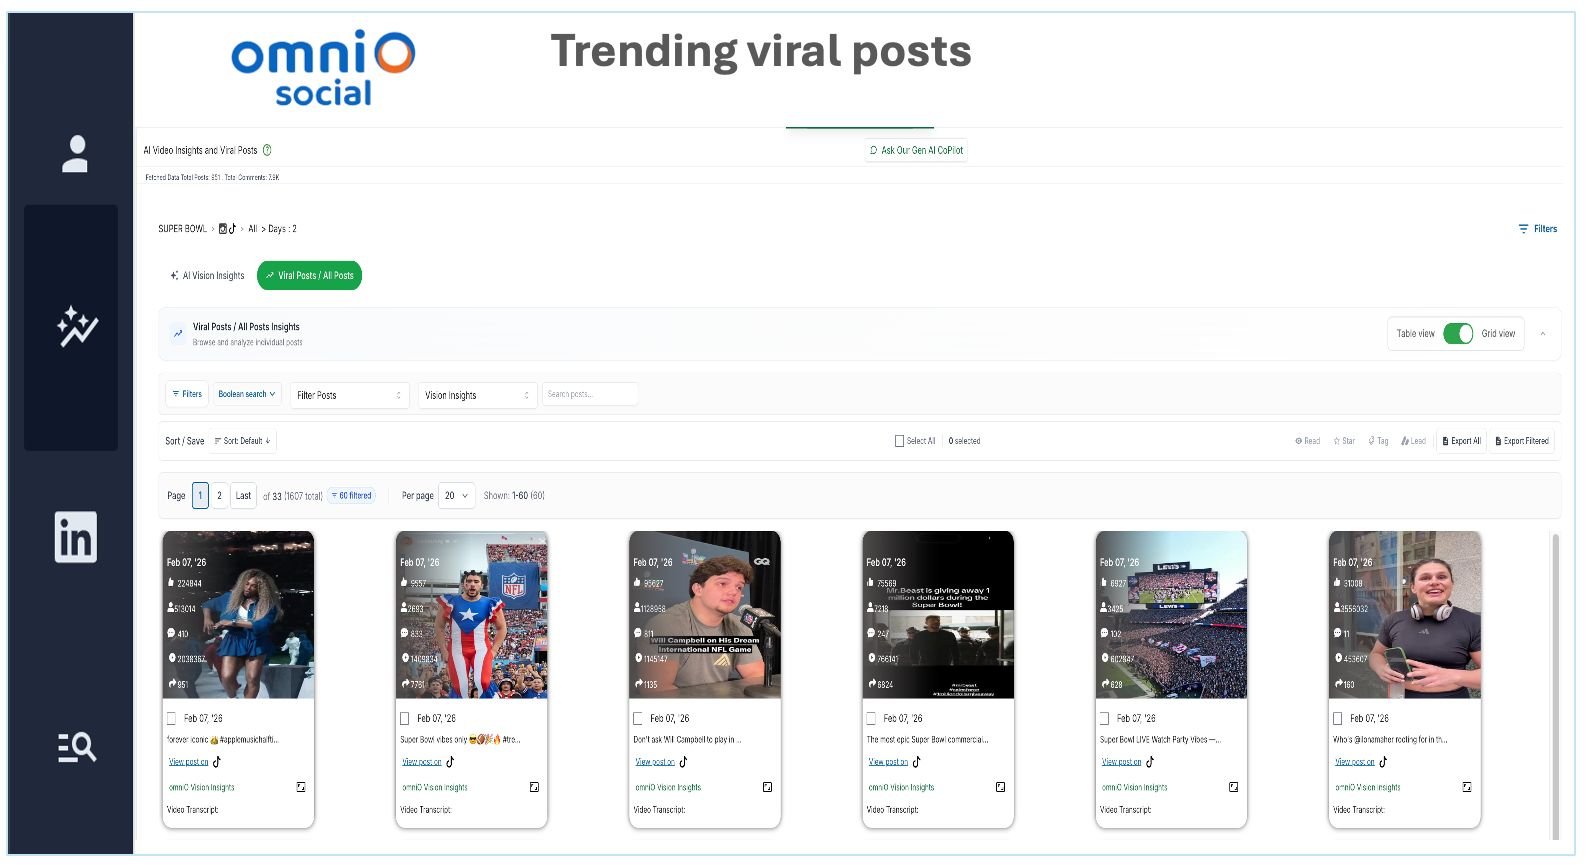Switch to the AI Vision Insights tab
Viewport: 1590px width, 866px height.
pos(207,276)
